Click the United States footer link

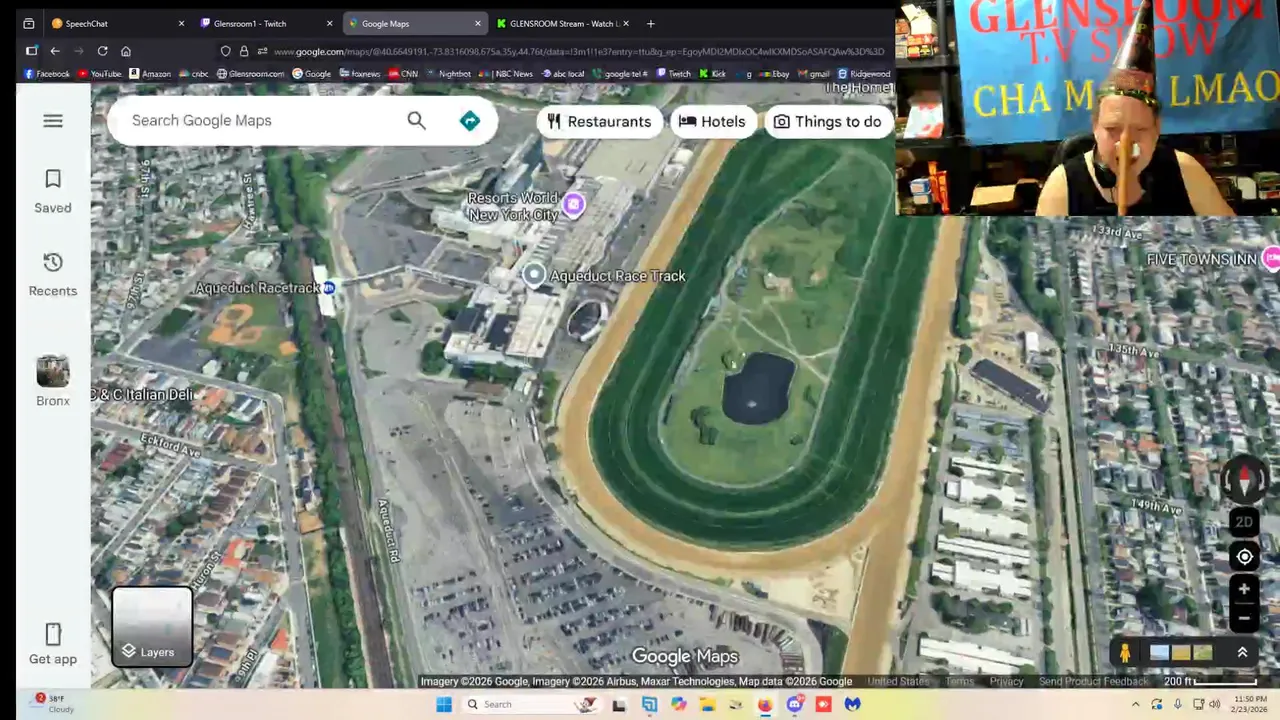pyautogui.click(x=898, y=682)
